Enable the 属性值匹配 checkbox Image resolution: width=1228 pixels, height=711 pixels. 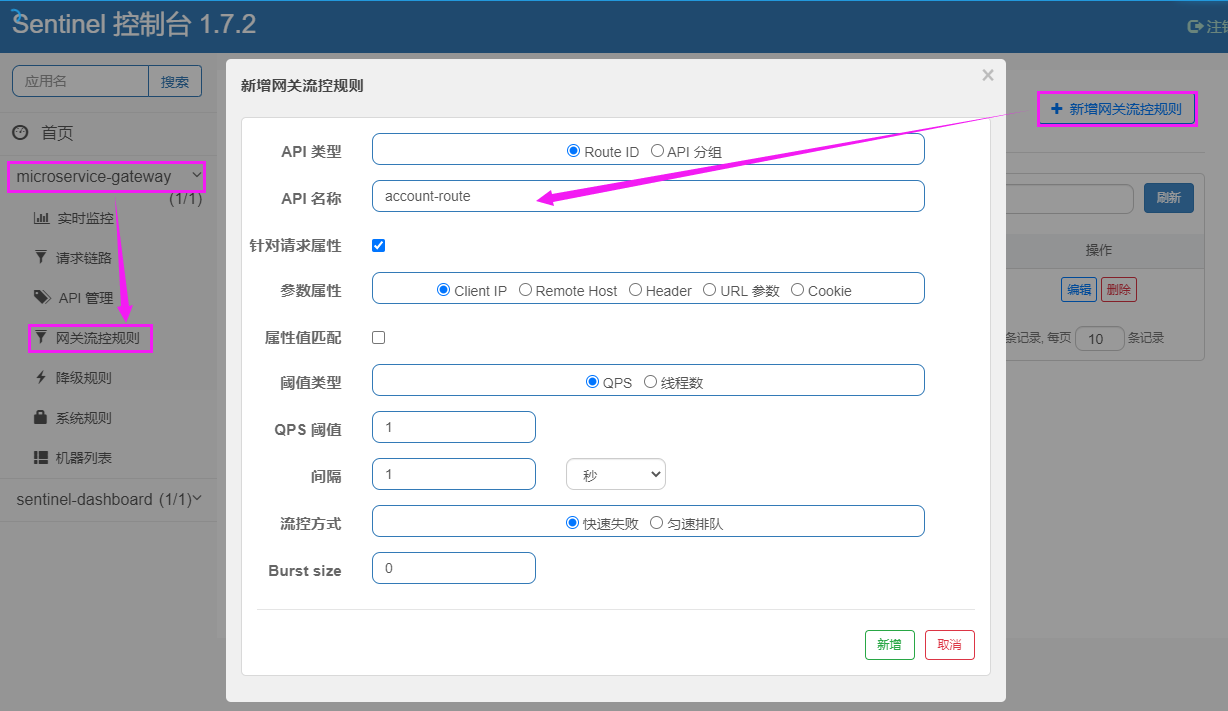(378, 337)
